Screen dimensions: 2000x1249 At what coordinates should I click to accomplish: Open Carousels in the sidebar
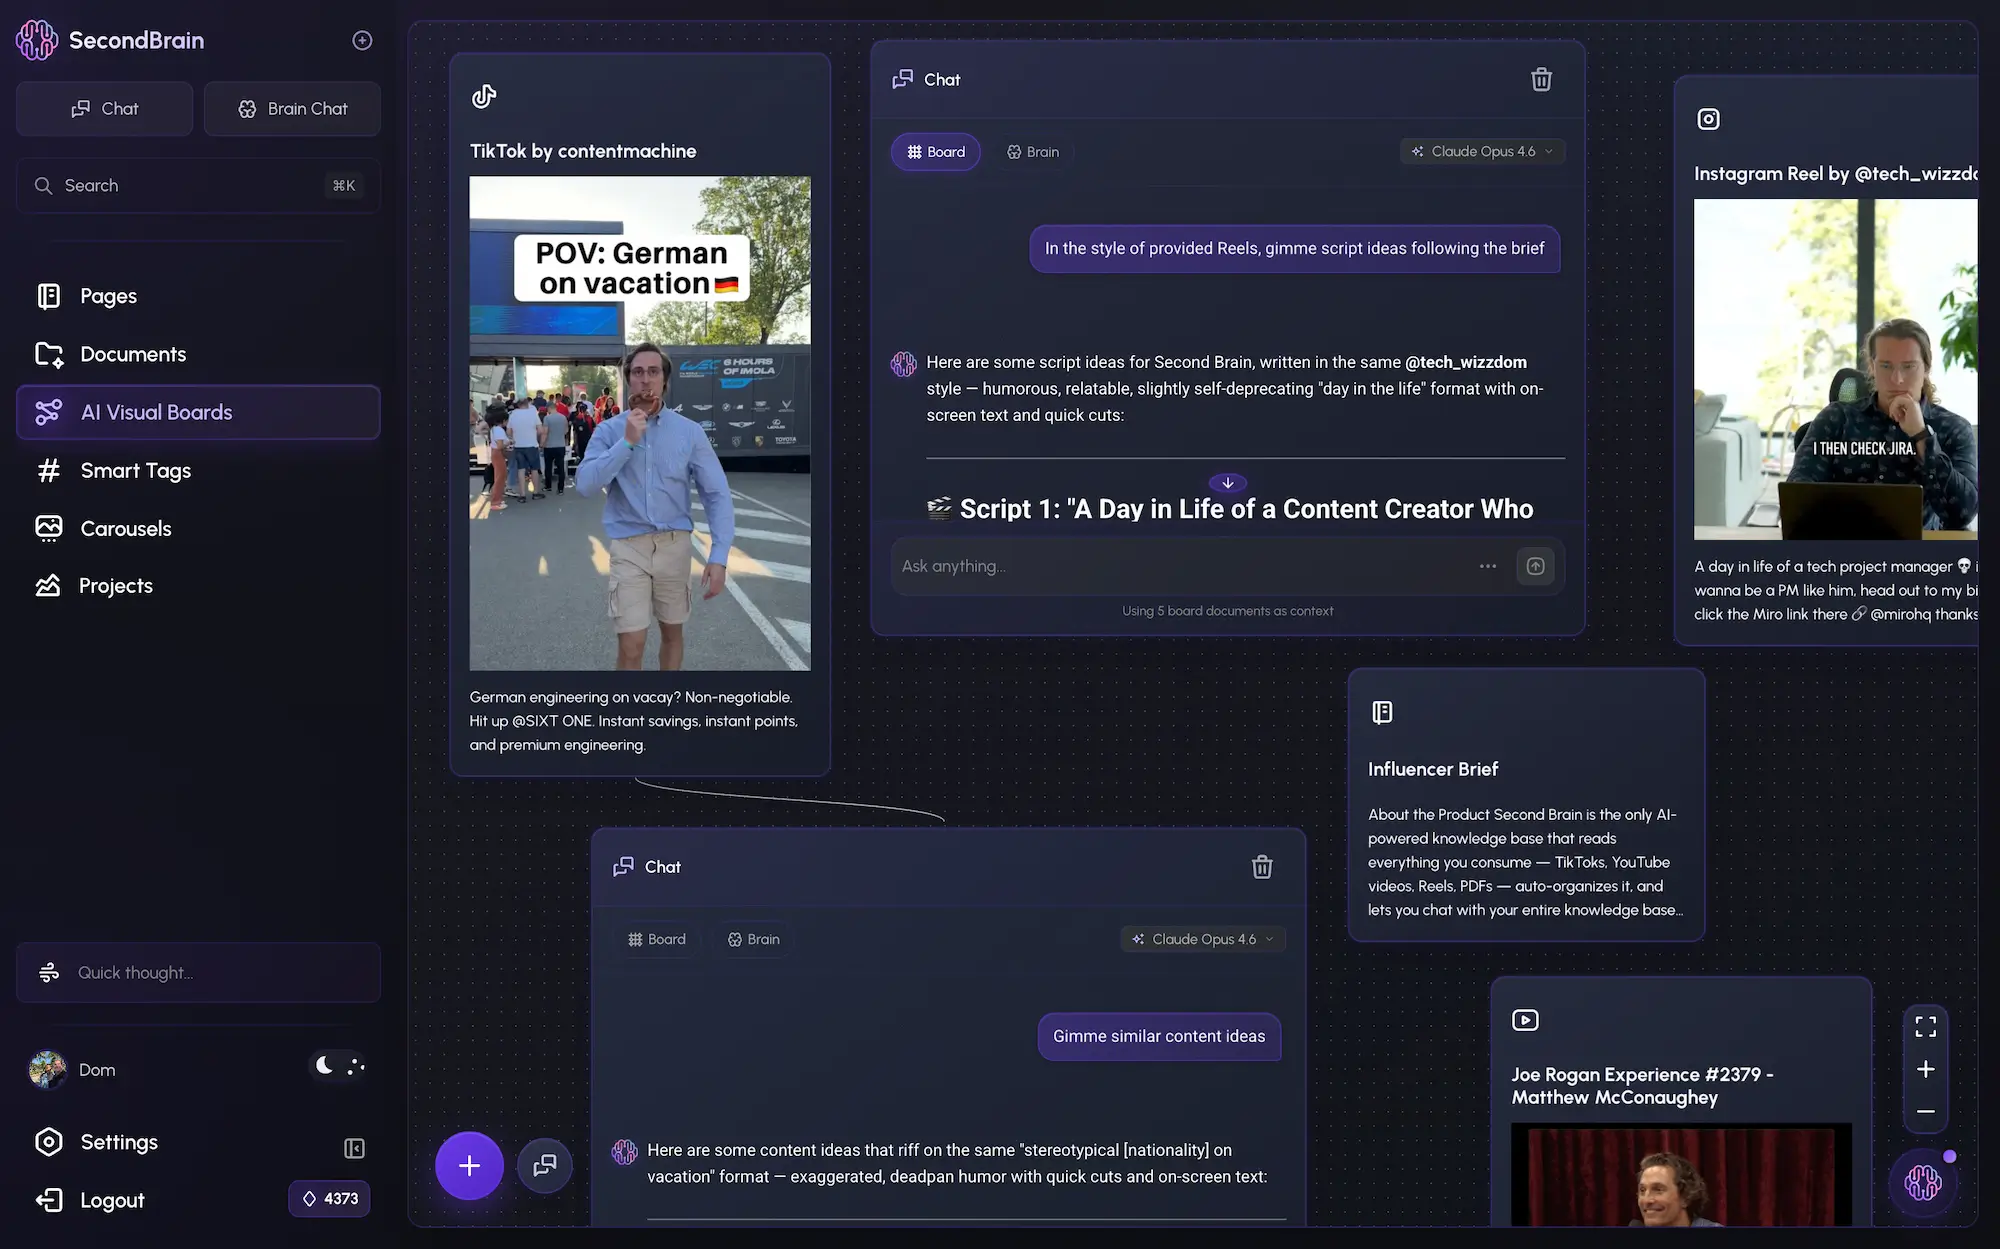point(198,528)
